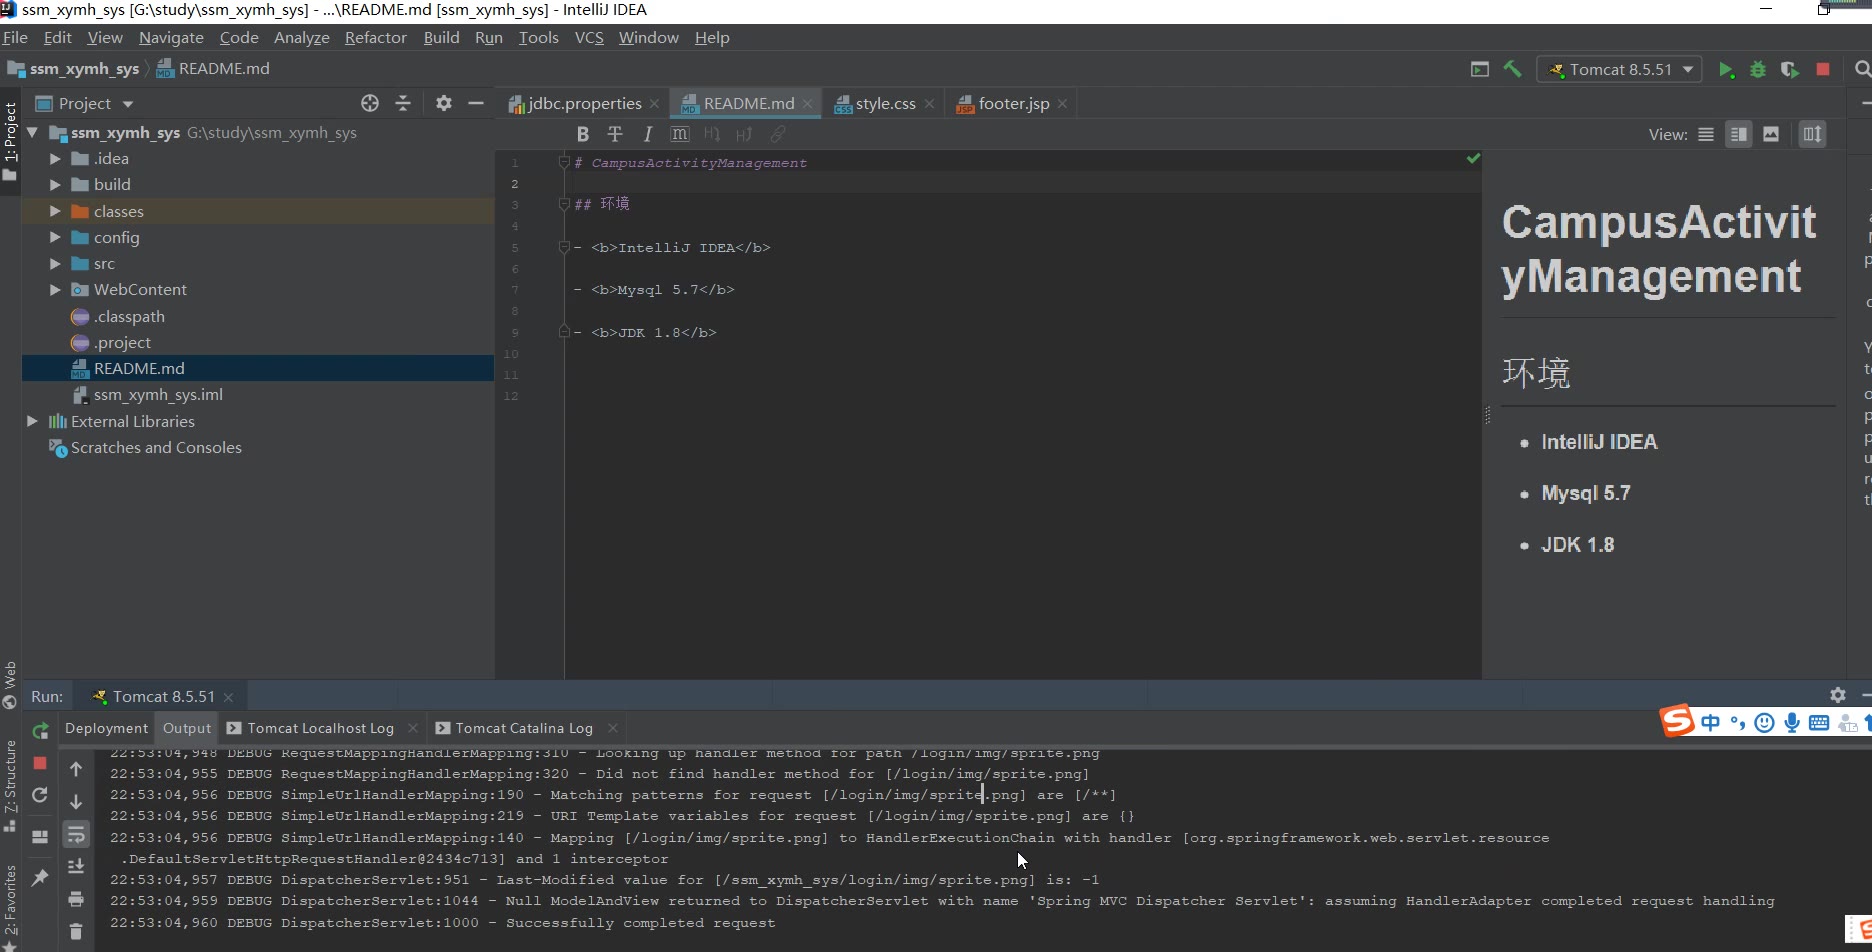Apply strikethrough formatting in Markdown toolbar
Screen dimensions: 1872x952
click(615, 134)
